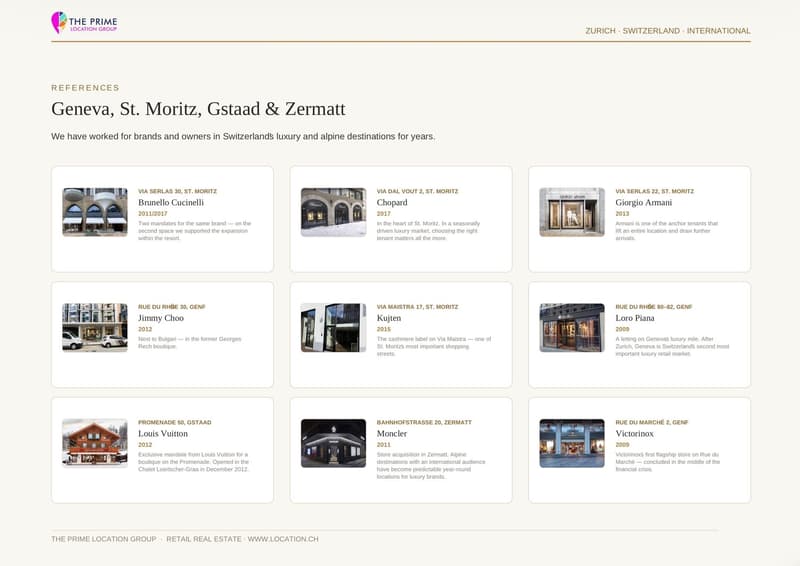Select the Loro Piana title

(635, 318)
